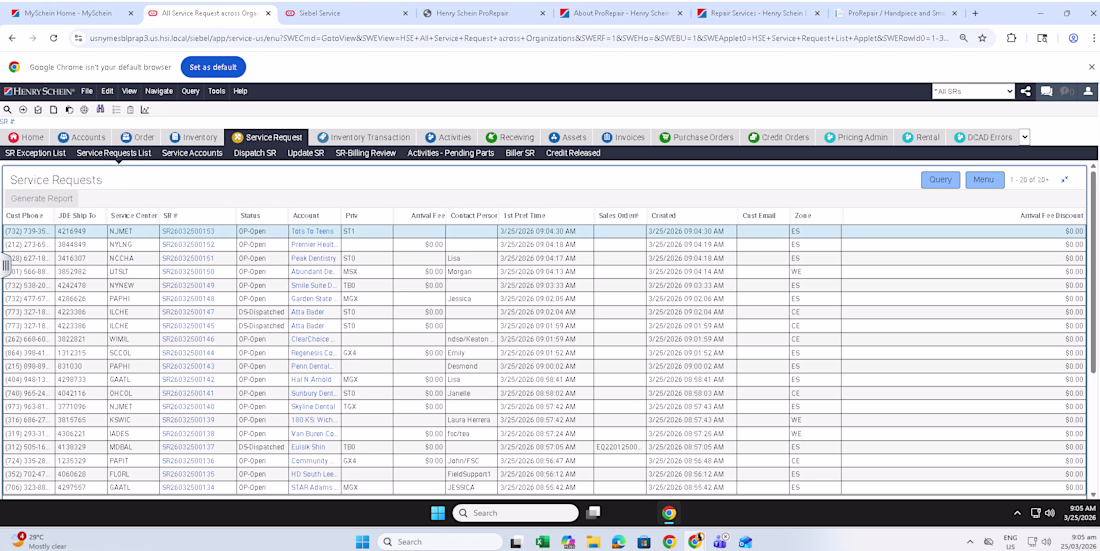Click contact person Laura Herrera
This screenshot has height=551, width=1100.
471,420
